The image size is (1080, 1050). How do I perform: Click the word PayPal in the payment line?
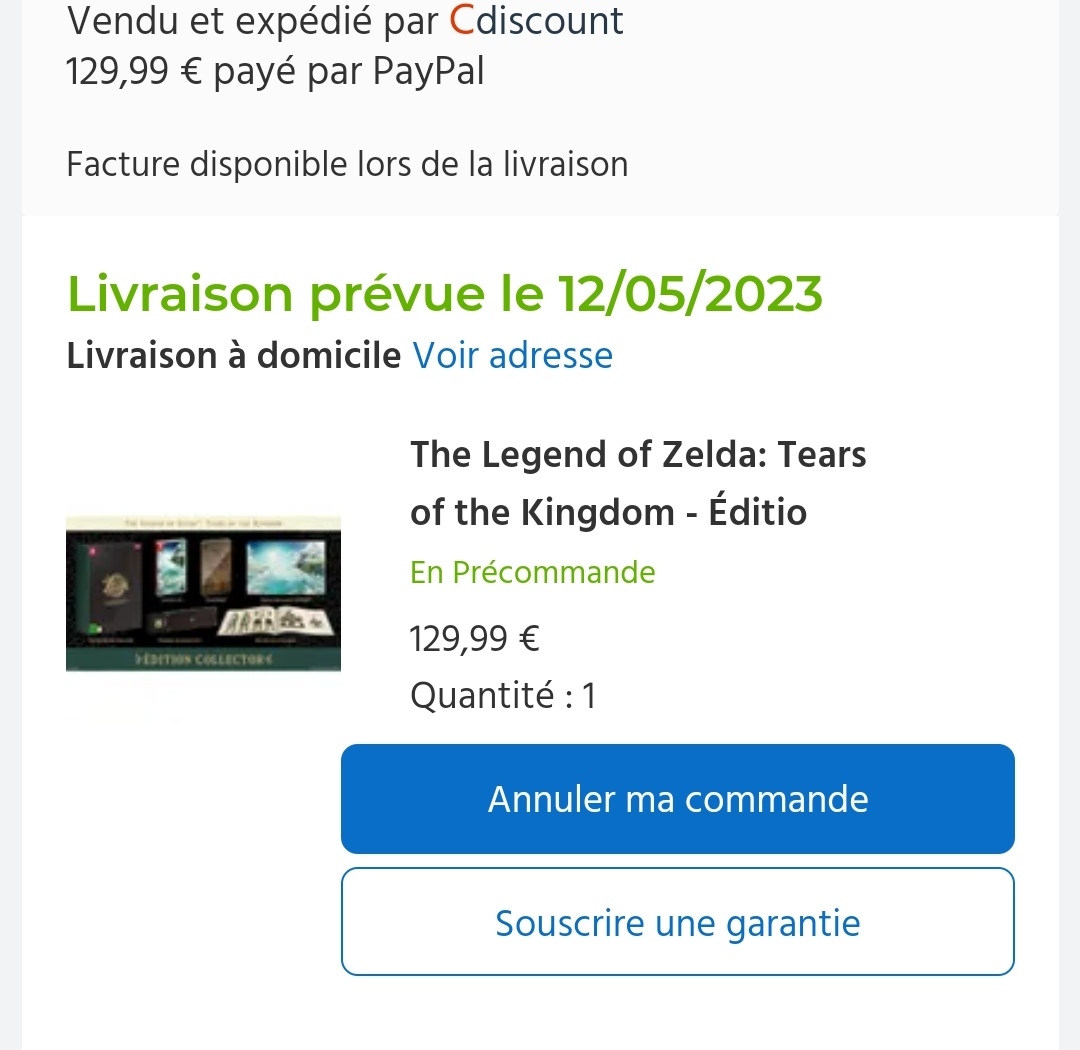(428, 71)
